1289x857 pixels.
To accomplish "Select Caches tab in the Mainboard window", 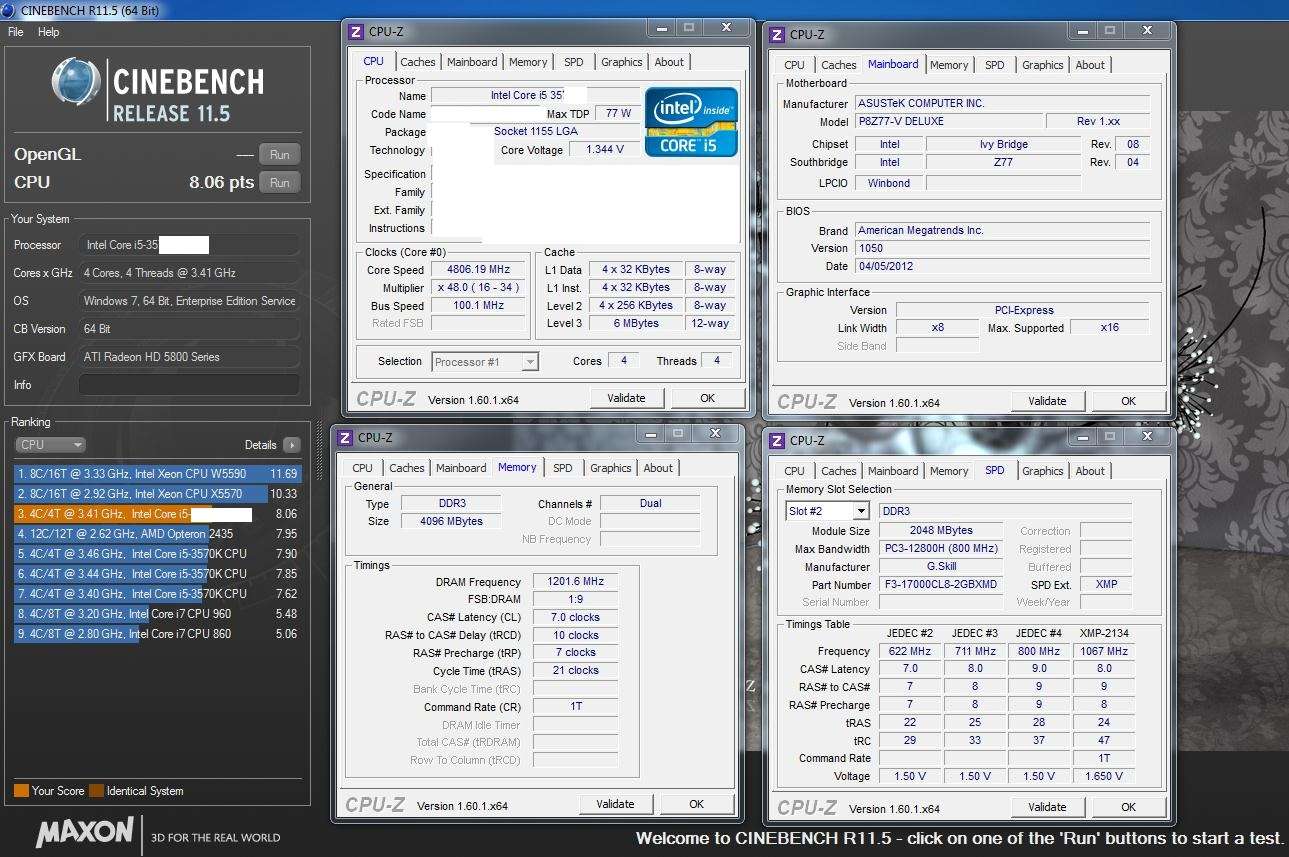I will [839, 65].
